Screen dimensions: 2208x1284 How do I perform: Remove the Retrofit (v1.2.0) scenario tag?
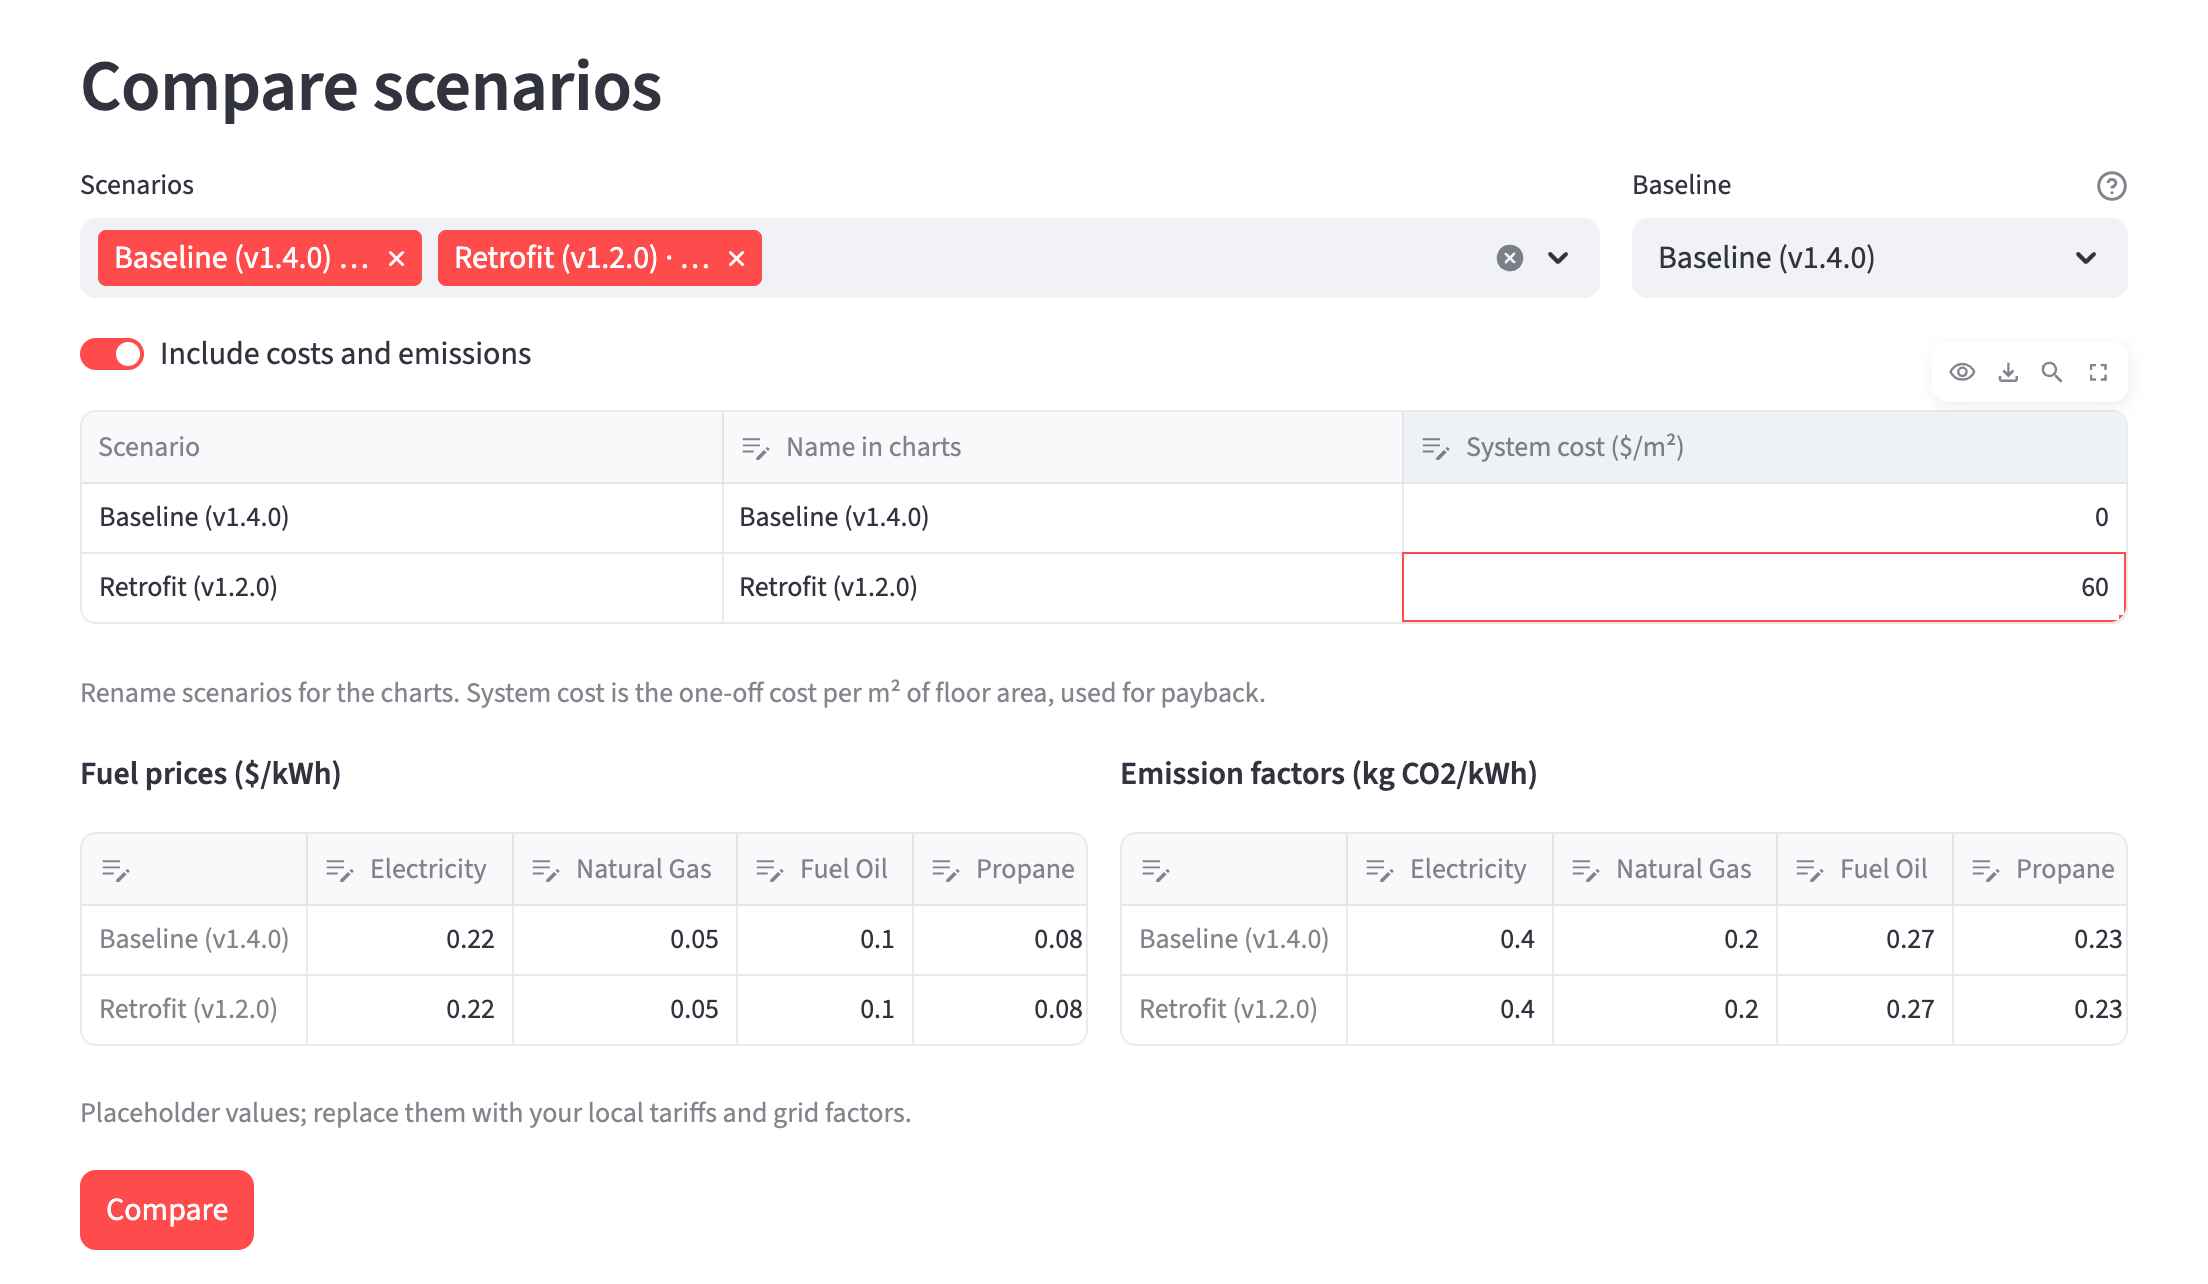click(x=737, y=259)
